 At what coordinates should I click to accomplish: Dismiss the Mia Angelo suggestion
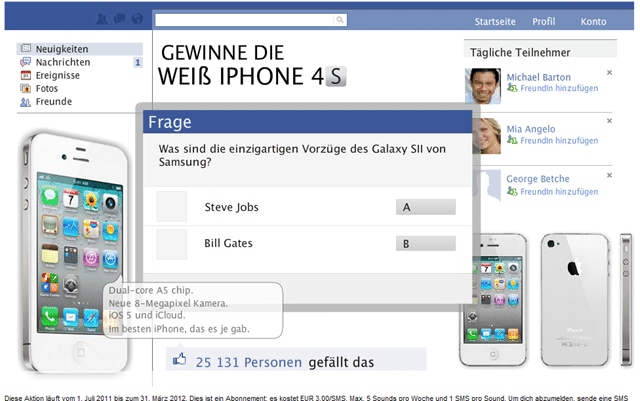pyautogui.click(x=609, y=120)
